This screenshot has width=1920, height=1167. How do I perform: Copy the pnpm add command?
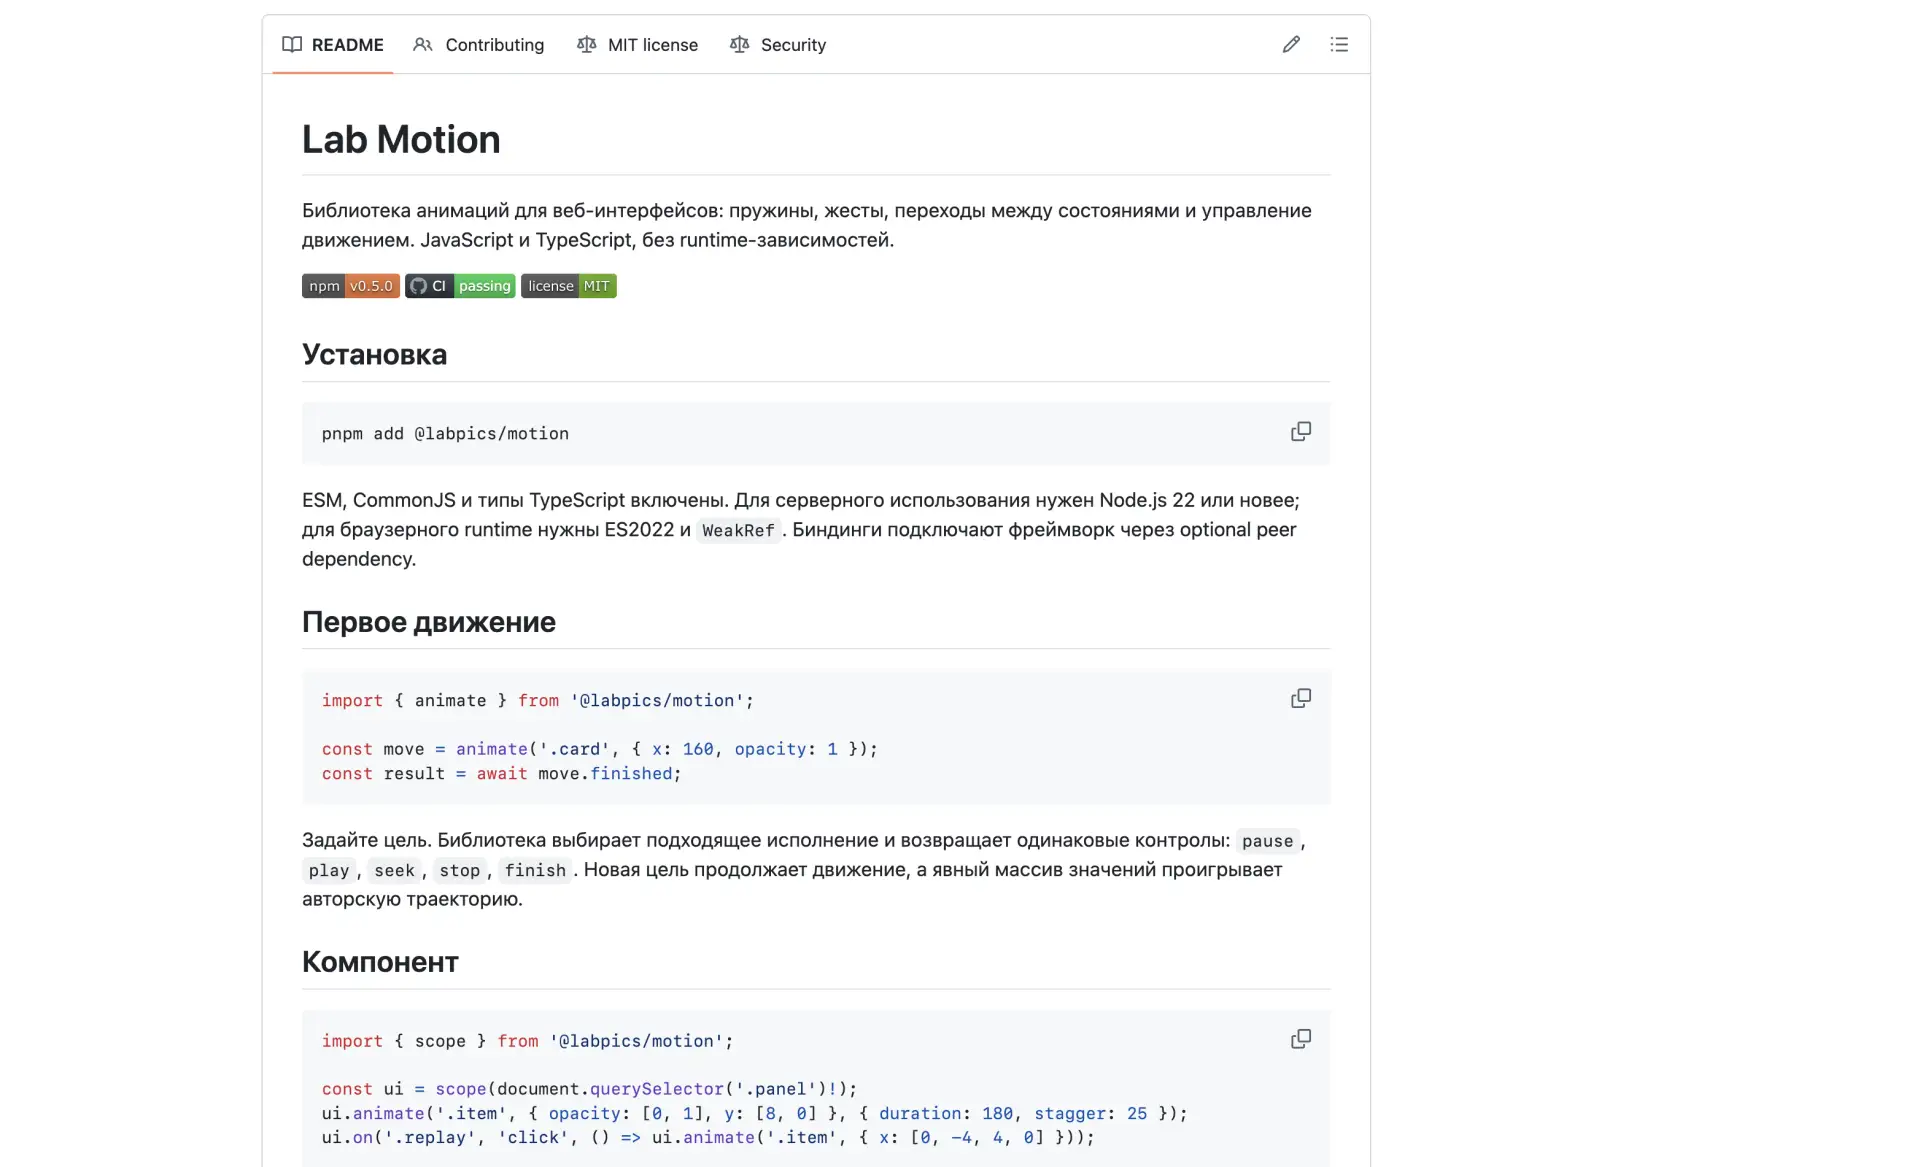click(1300, 432)
